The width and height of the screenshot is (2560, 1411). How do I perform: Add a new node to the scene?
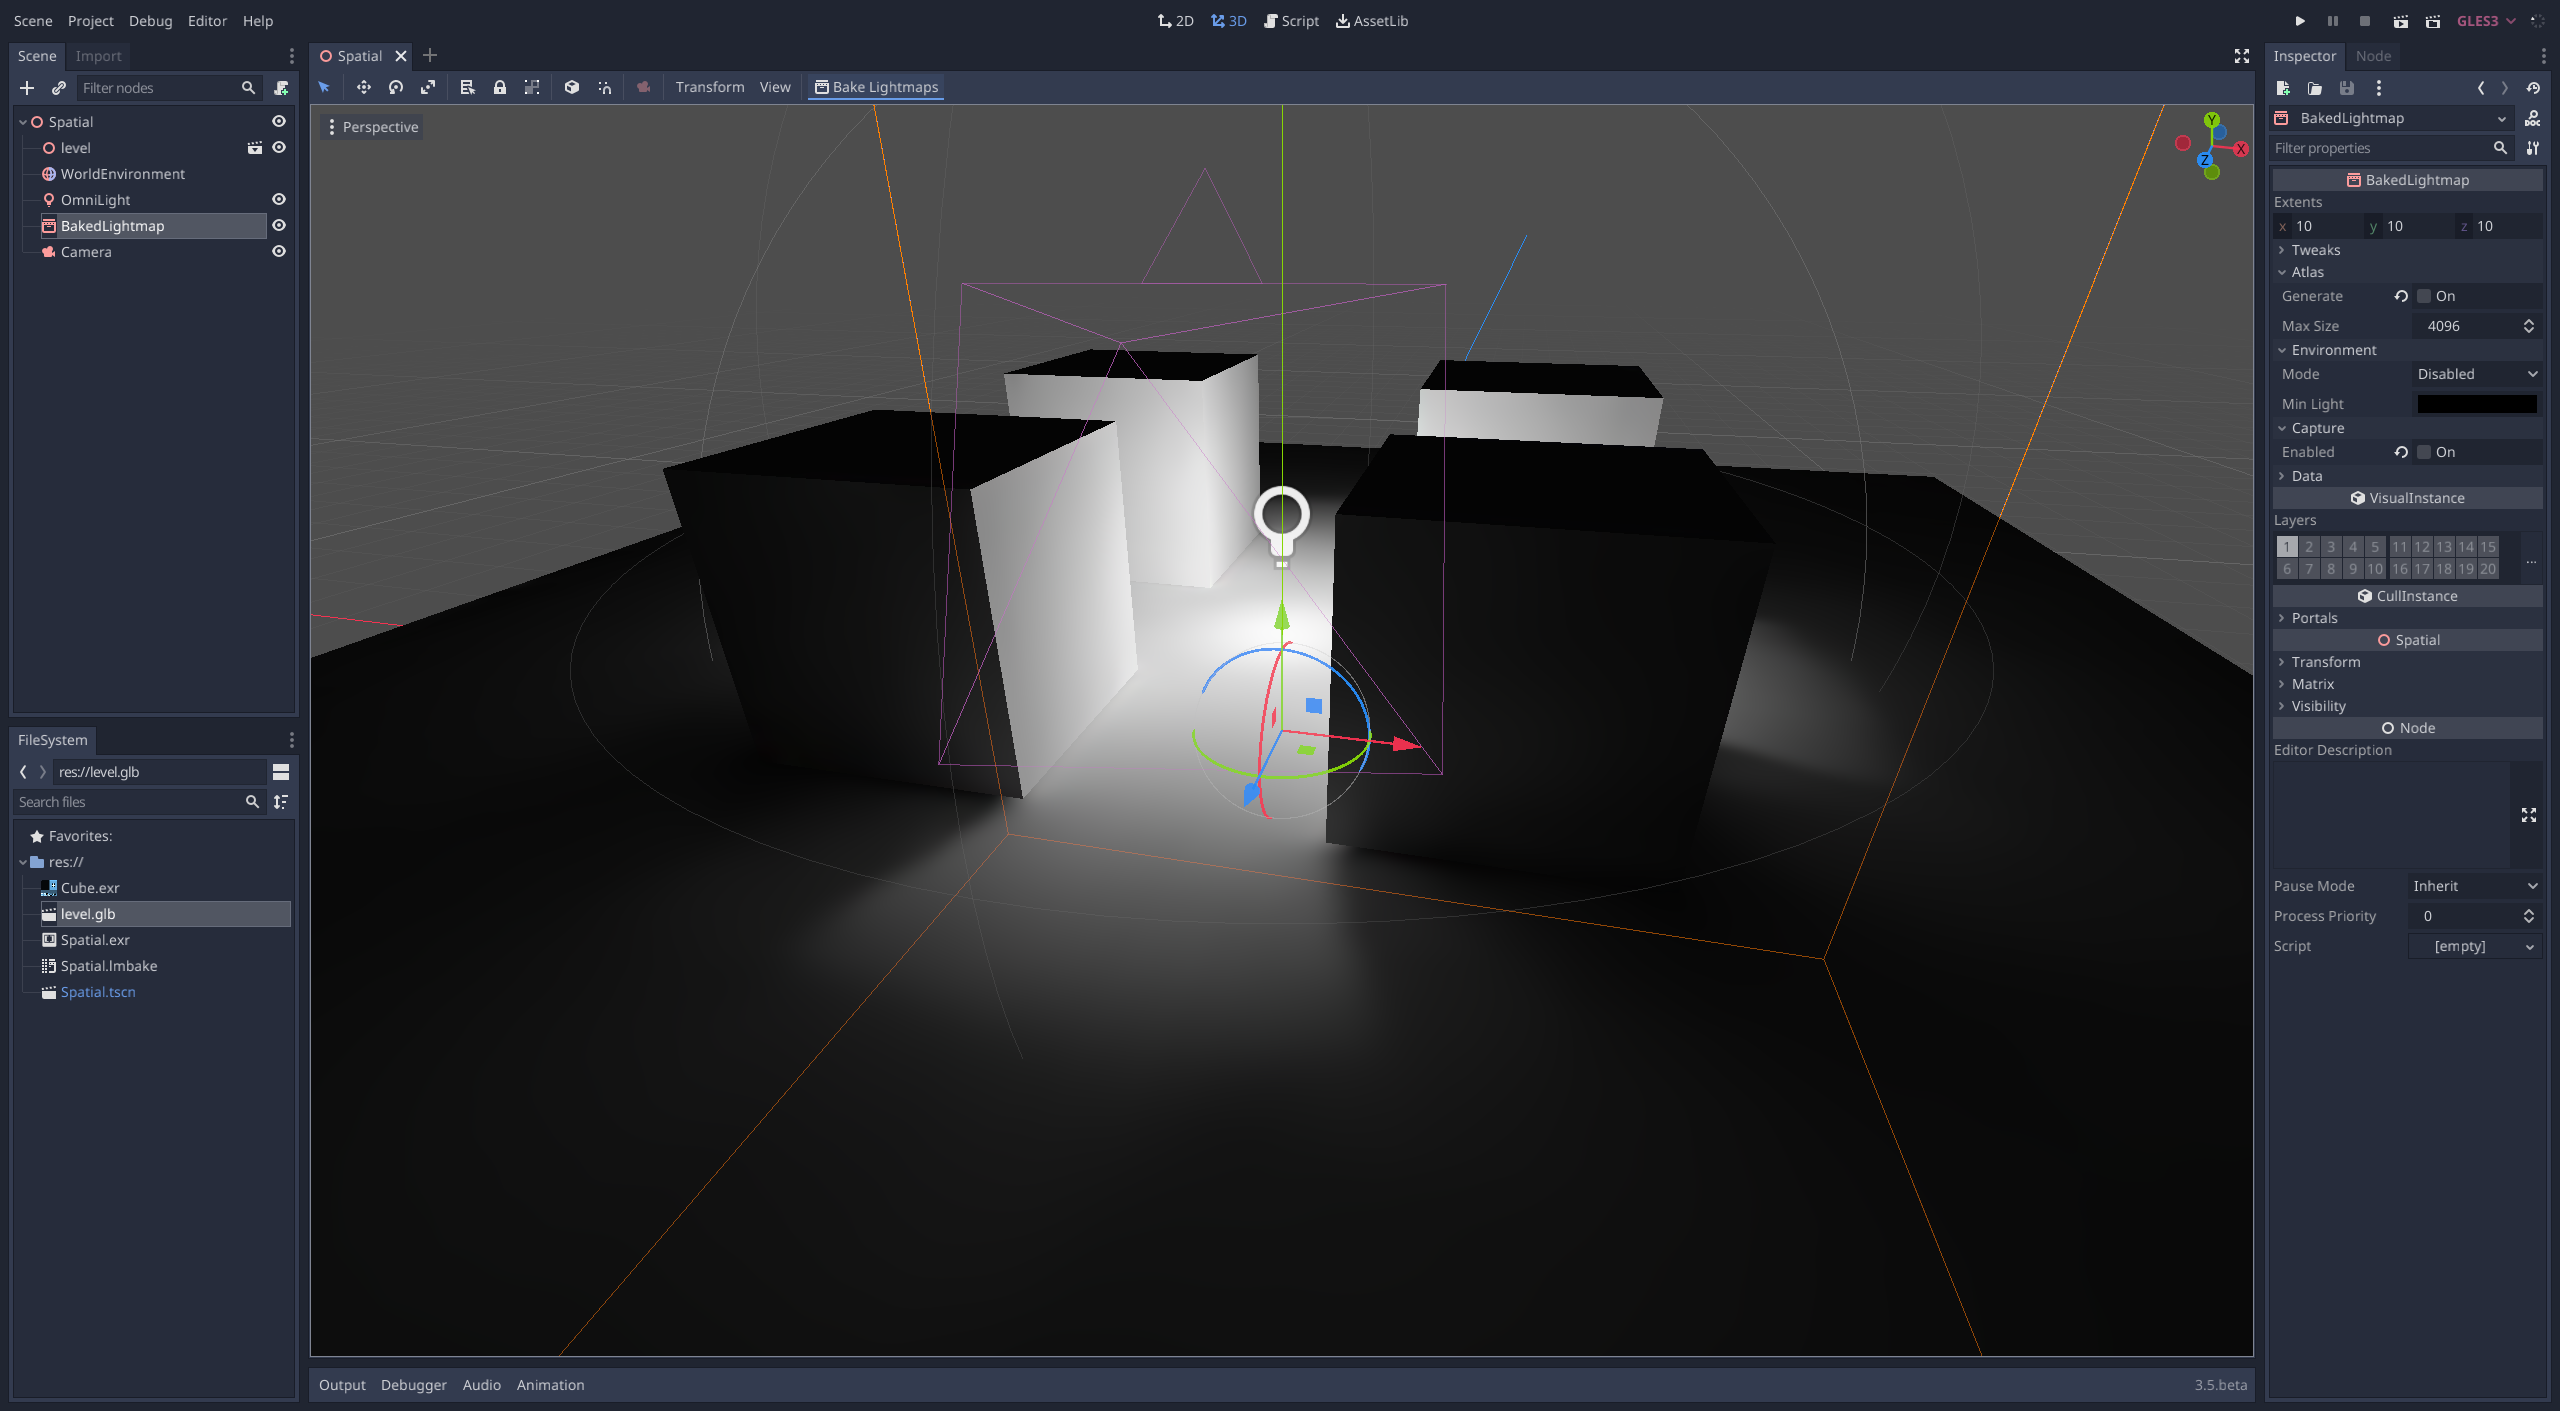[27, 88]
